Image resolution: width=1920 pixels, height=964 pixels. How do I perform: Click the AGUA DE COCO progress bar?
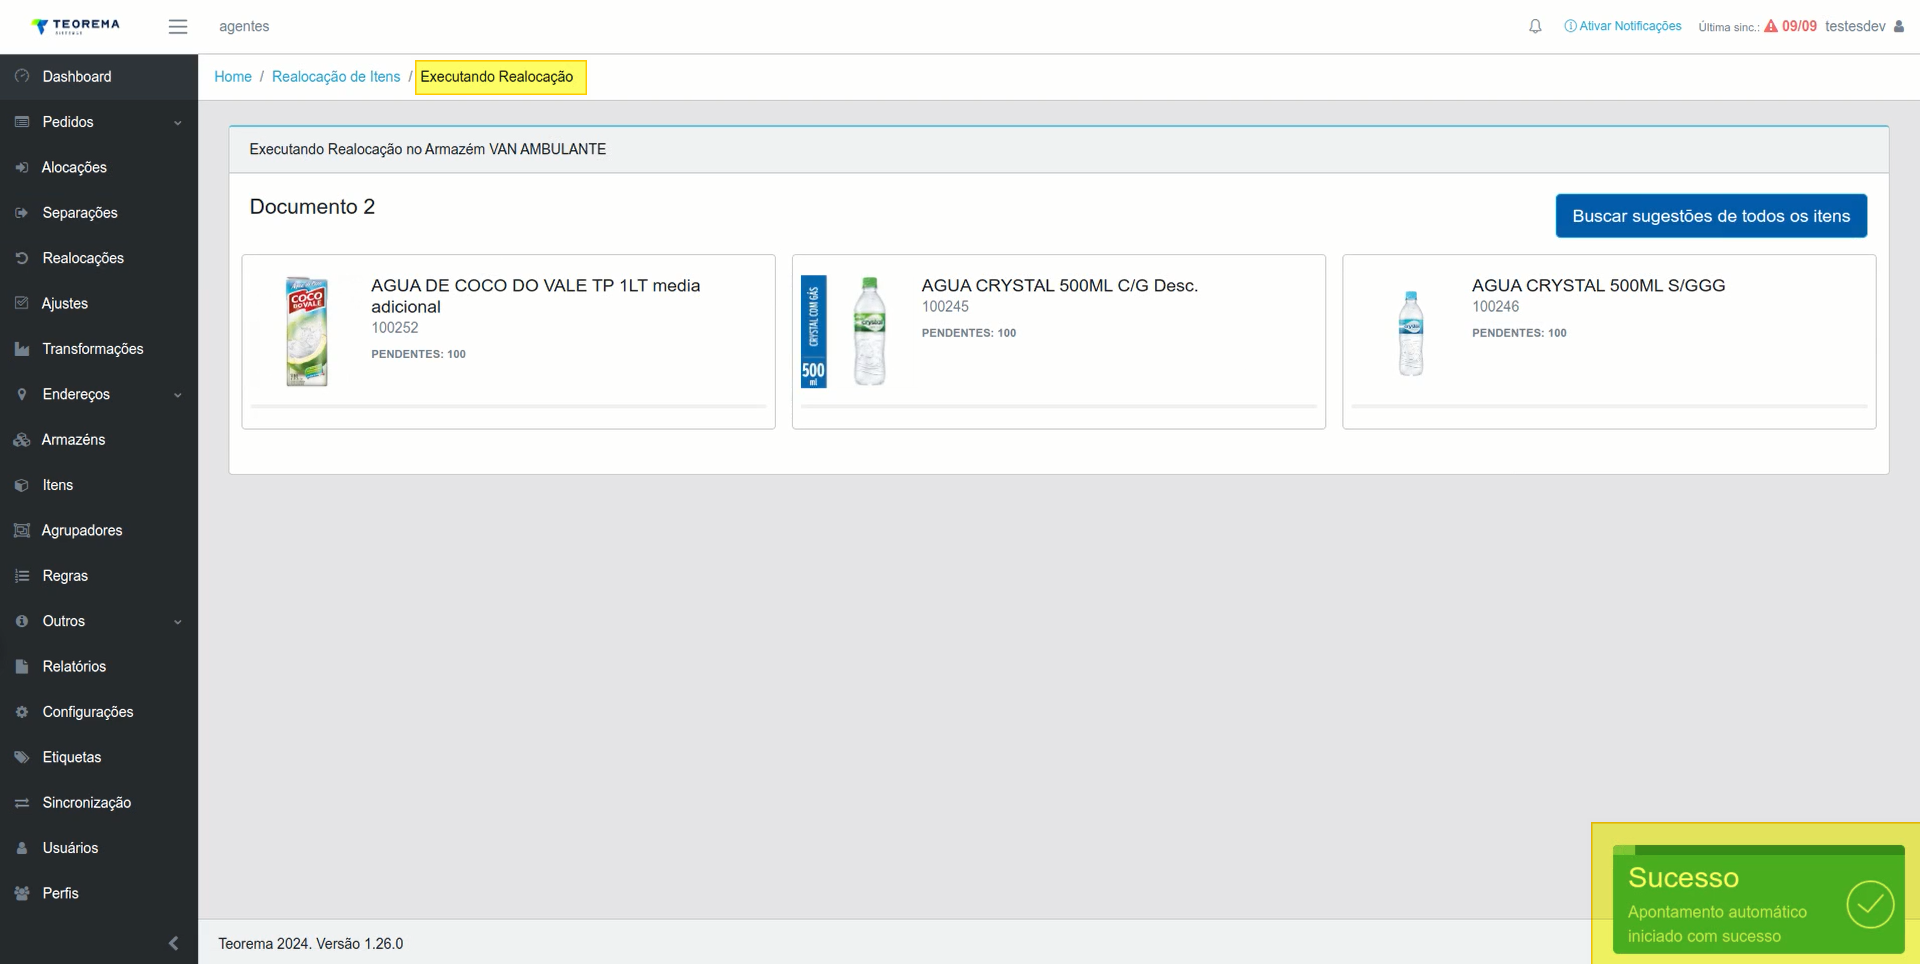pos(508,406)
